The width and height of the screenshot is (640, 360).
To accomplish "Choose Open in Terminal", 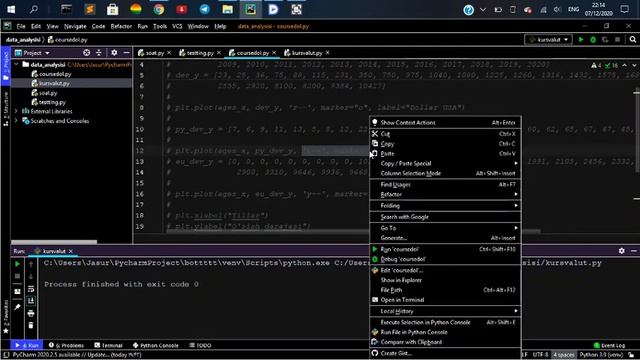I will tap(445, 300).
